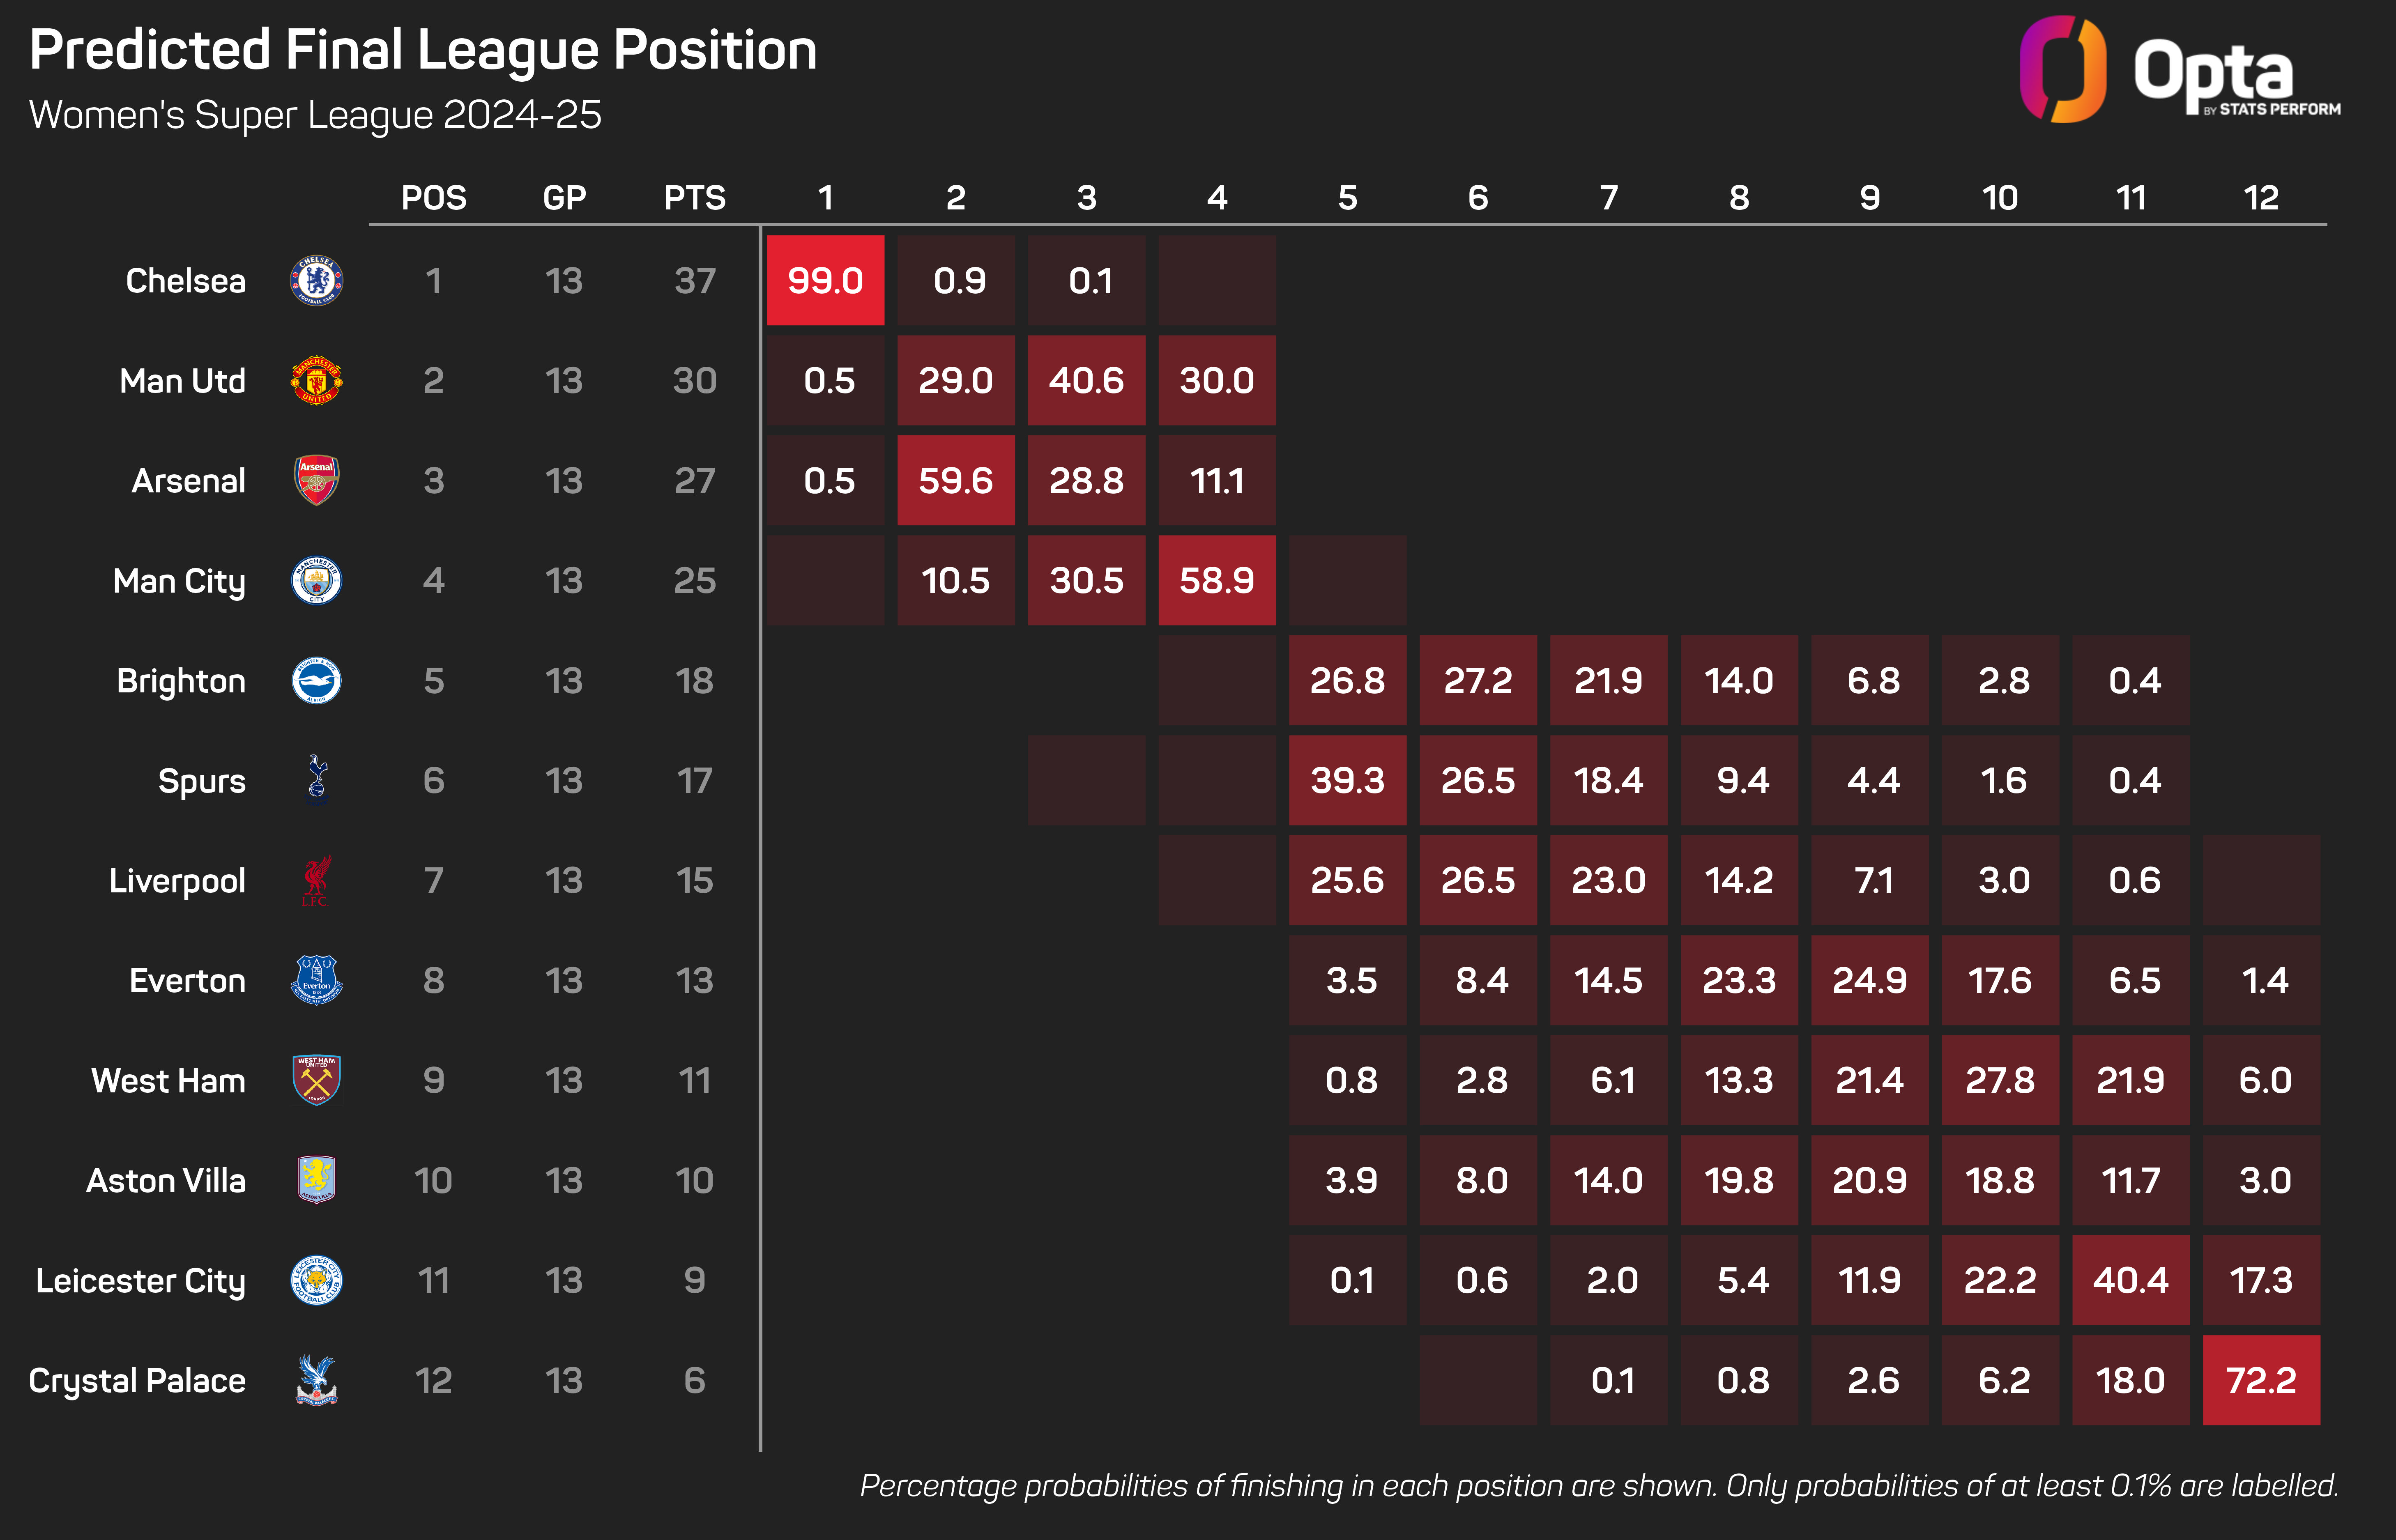Screen dimensions: 2396x1540
Task: Click the Chelsea club crest
Action: tap(316, 281)
